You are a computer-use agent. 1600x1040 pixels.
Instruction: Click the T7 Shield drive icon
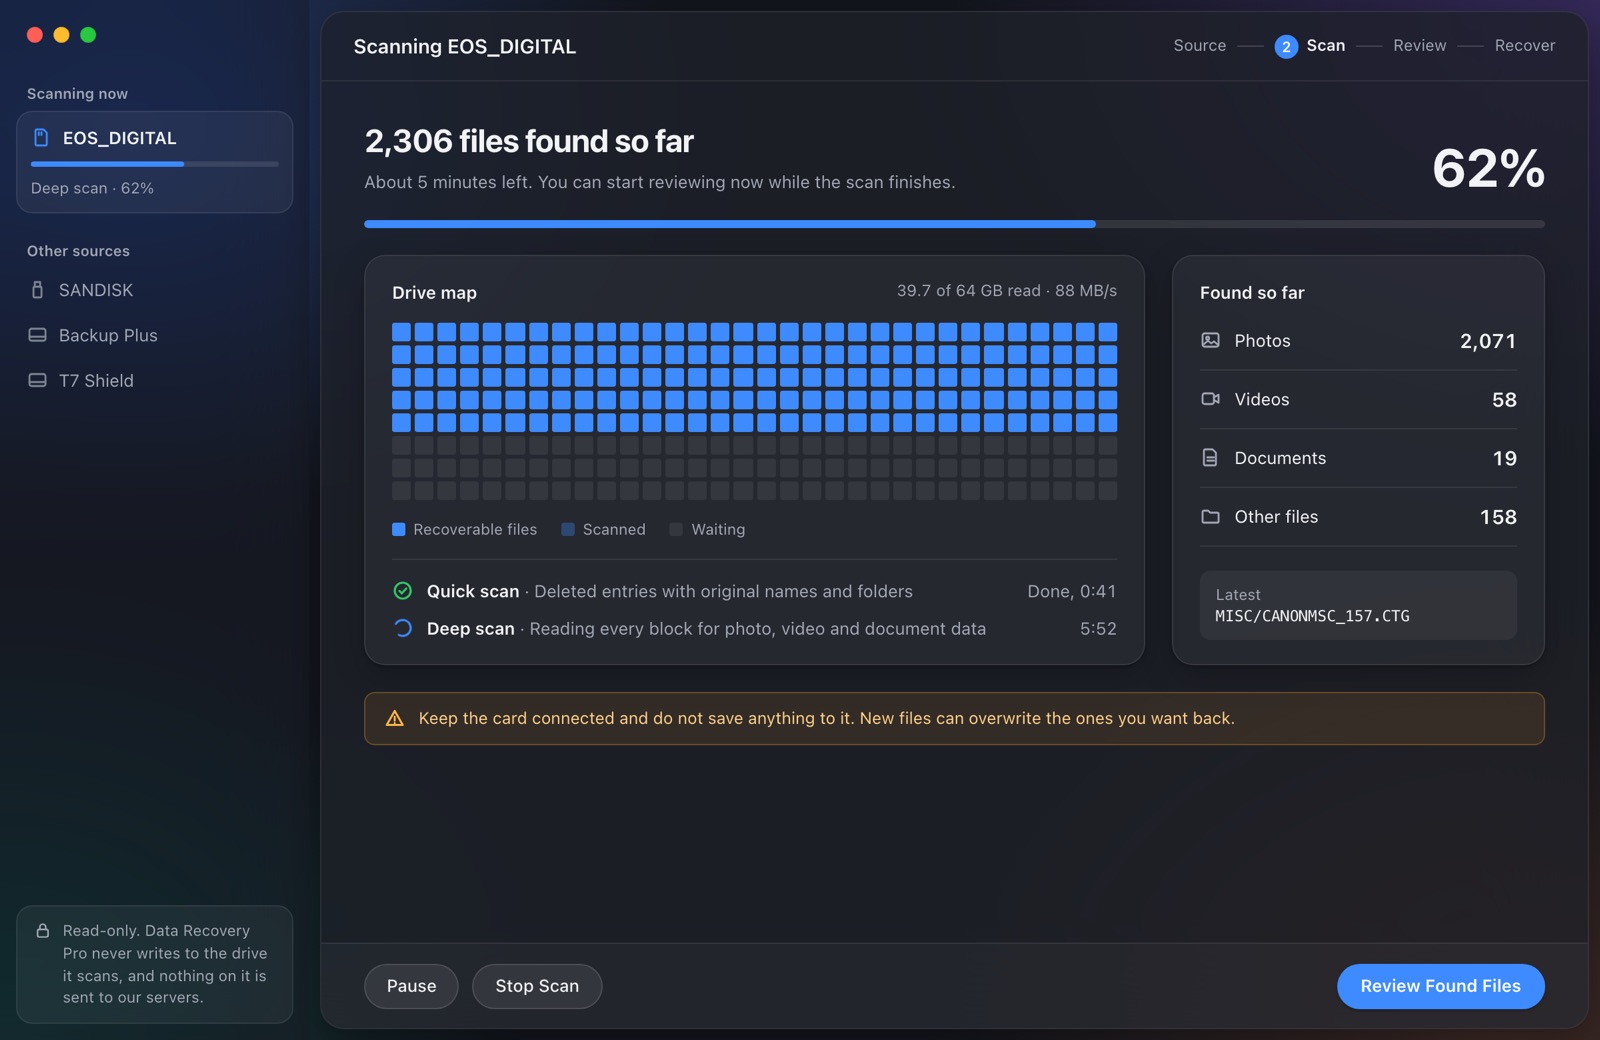tap(37, 380)
